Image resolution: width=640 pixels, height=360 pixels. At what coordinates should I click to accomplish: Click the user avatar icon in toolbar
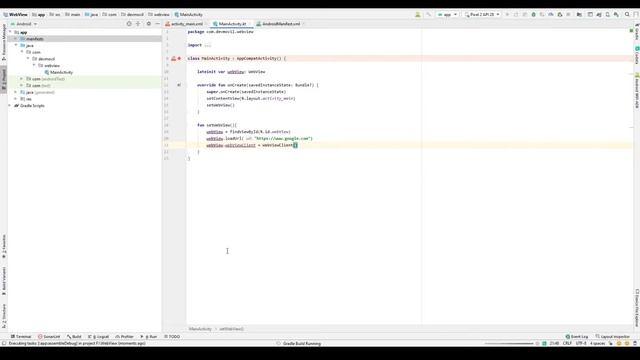418,14
